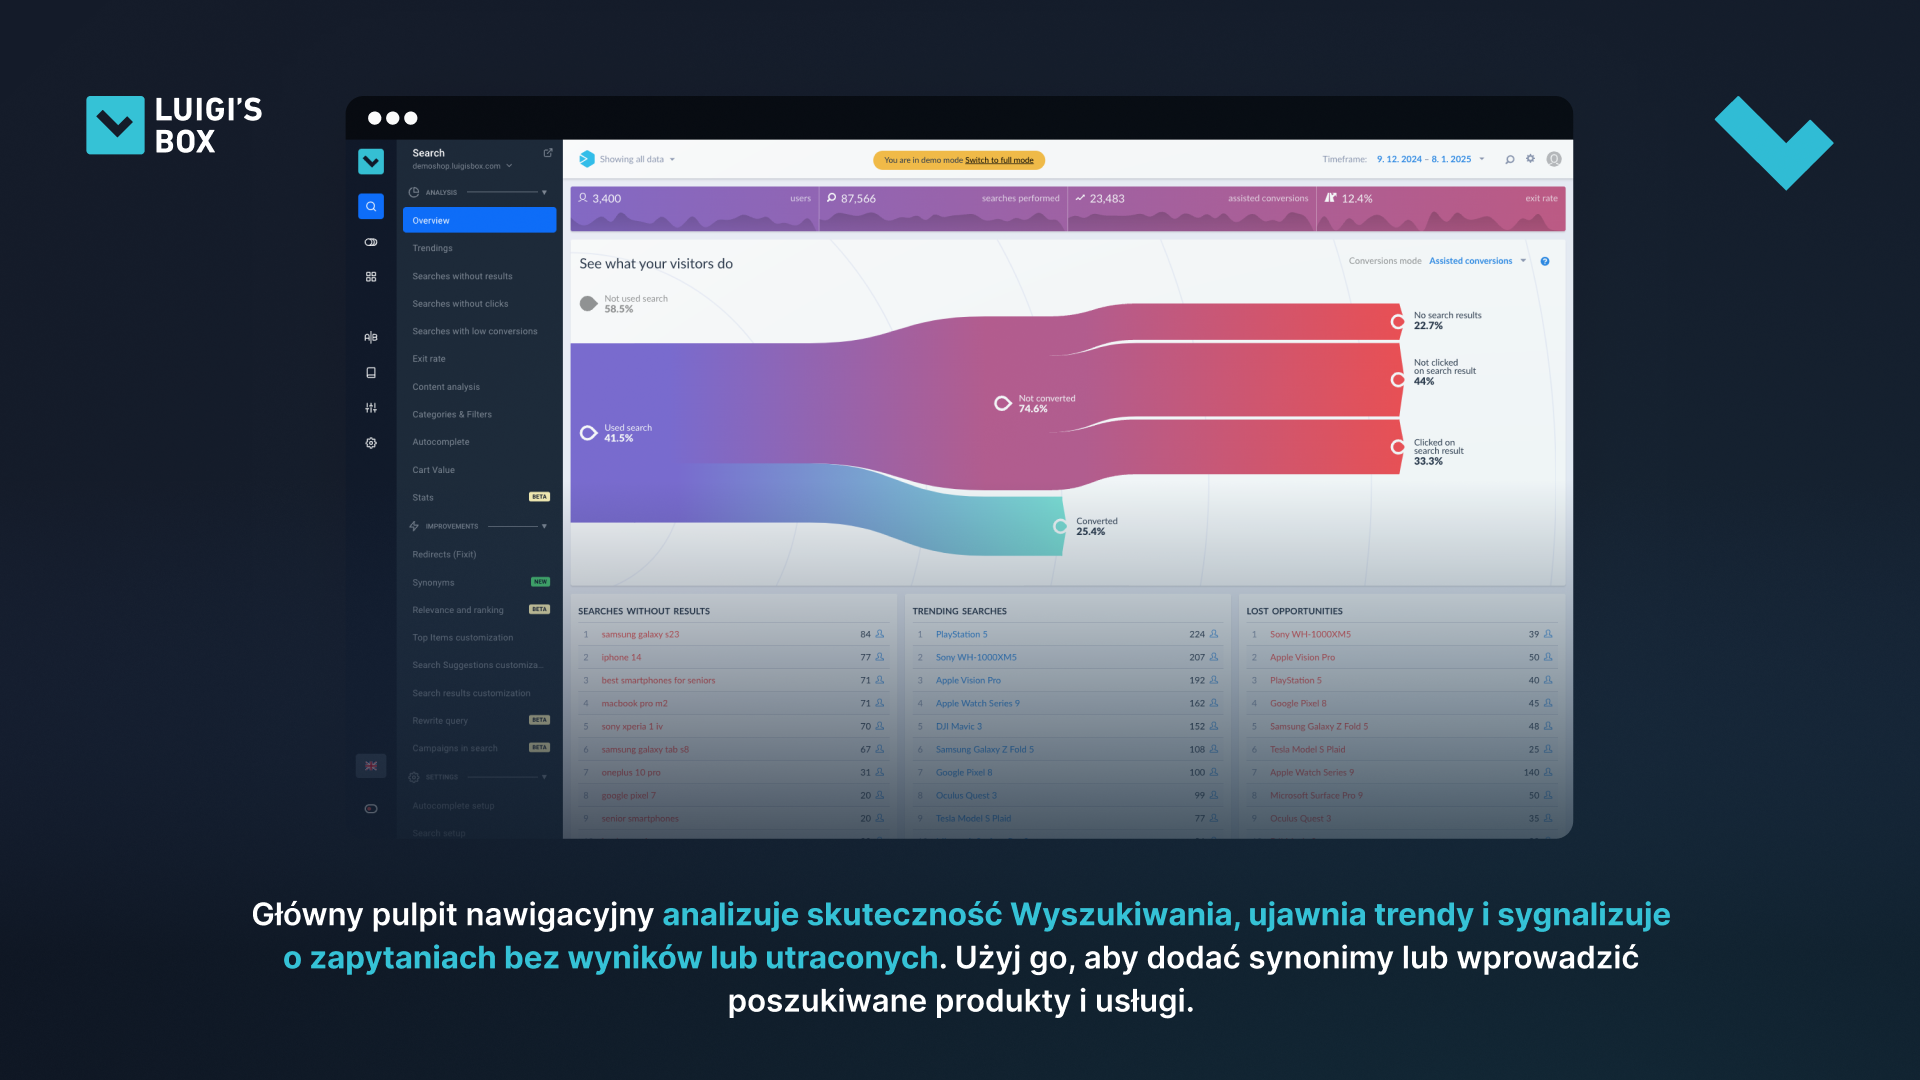Viewport: 1920px width, 1080px height.
Task: Click the 3,400 users stat card
Action: click(694, 209)
